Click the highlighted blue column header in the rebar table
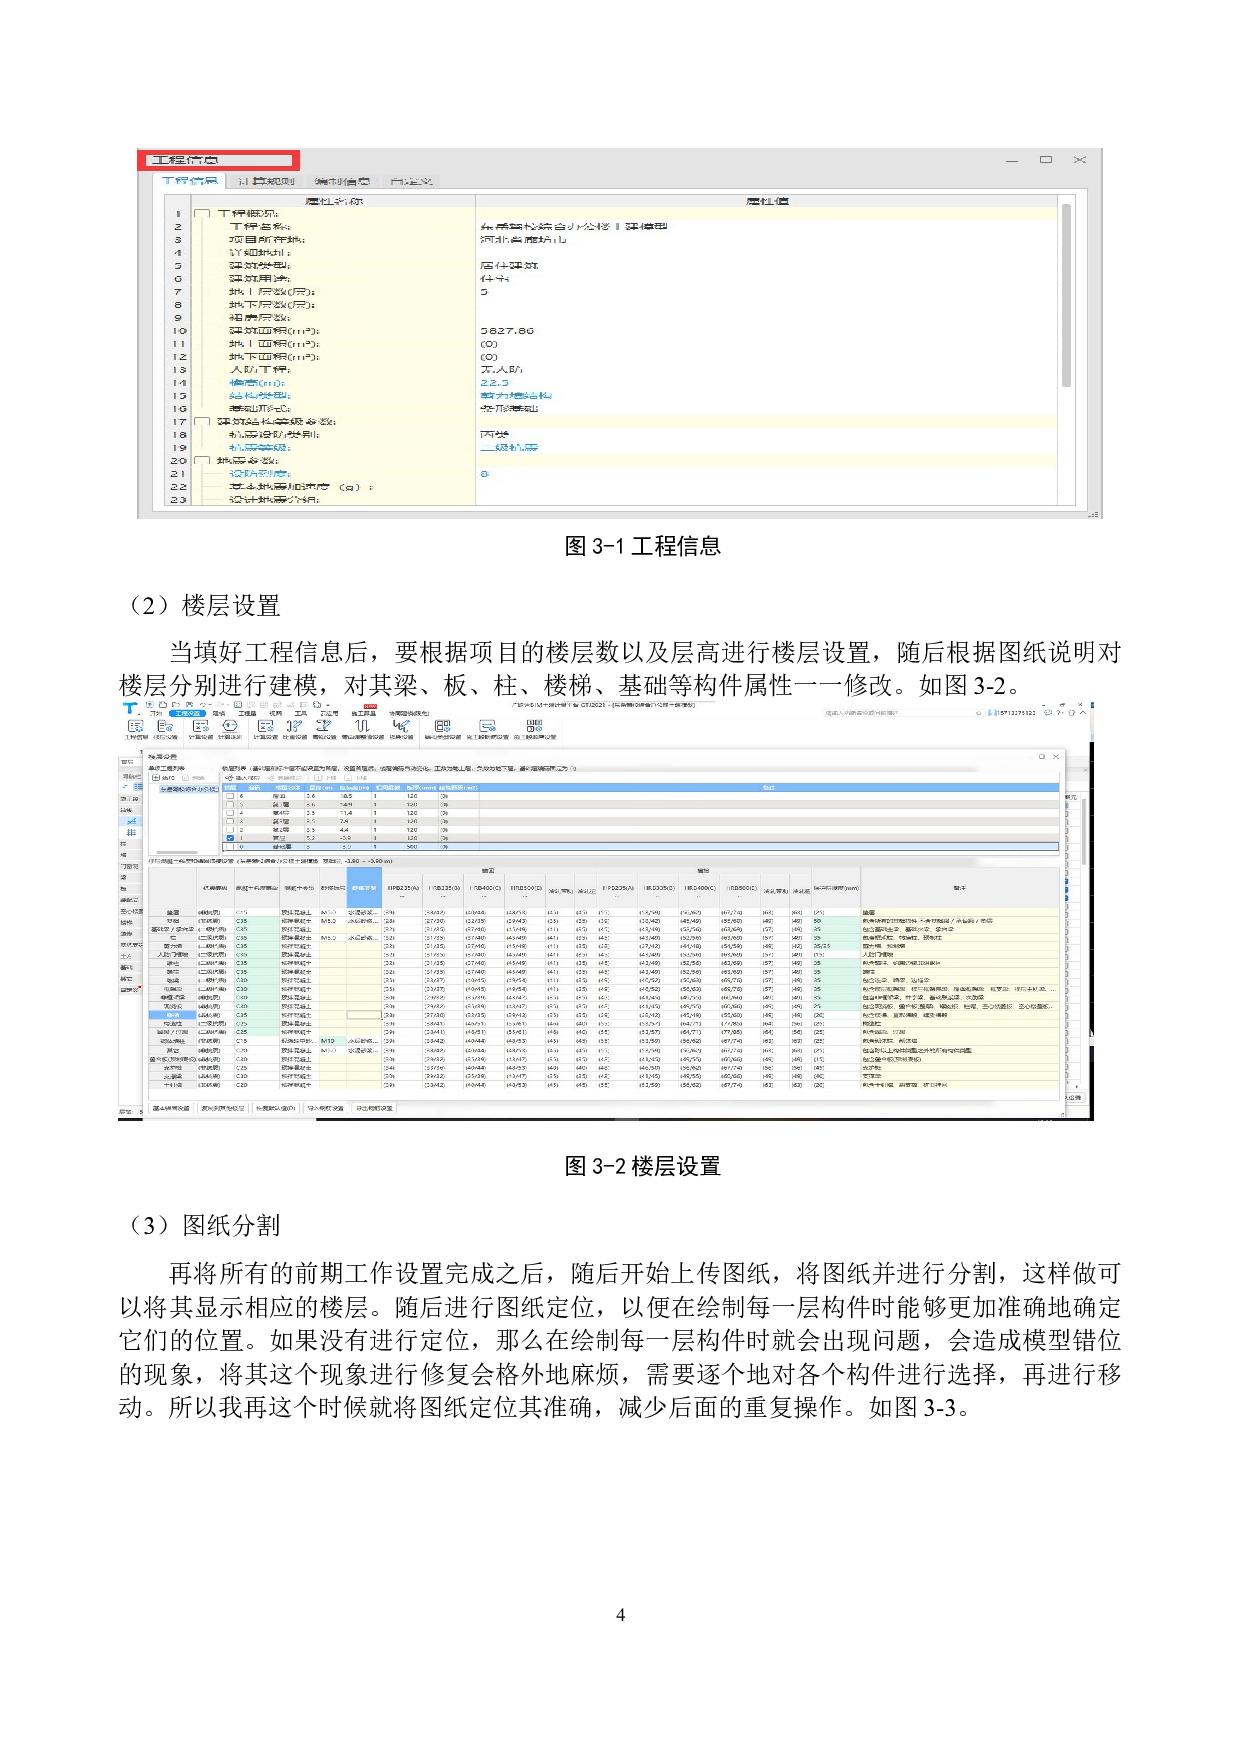 tap(364, 887)
